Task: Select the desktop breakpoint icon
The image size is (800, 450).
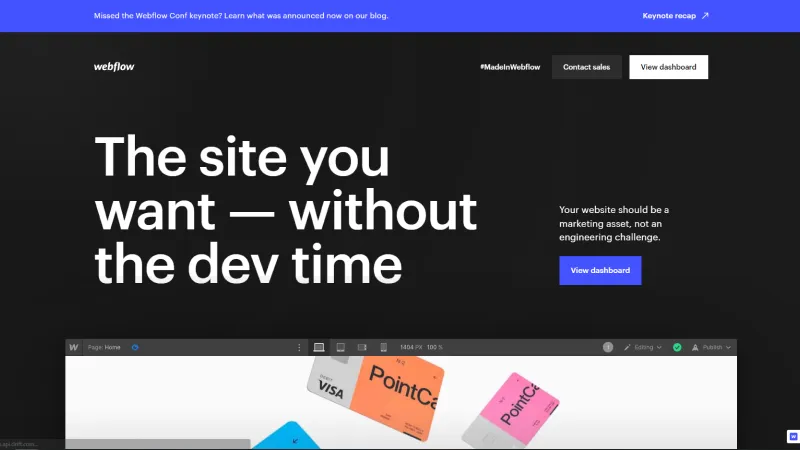Action: (x=319, y=347)
